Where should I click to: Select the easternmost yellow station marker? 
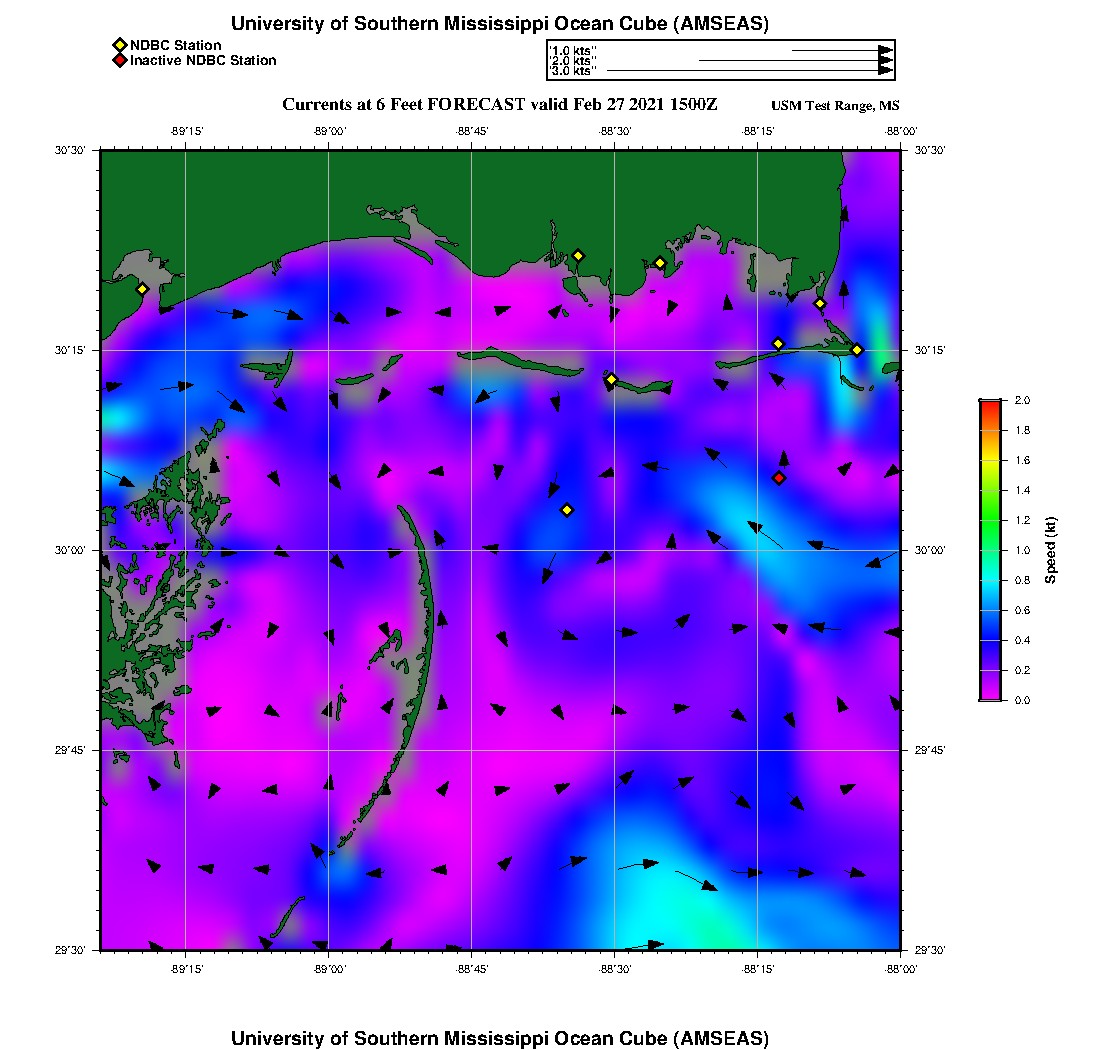click(857, 350)
